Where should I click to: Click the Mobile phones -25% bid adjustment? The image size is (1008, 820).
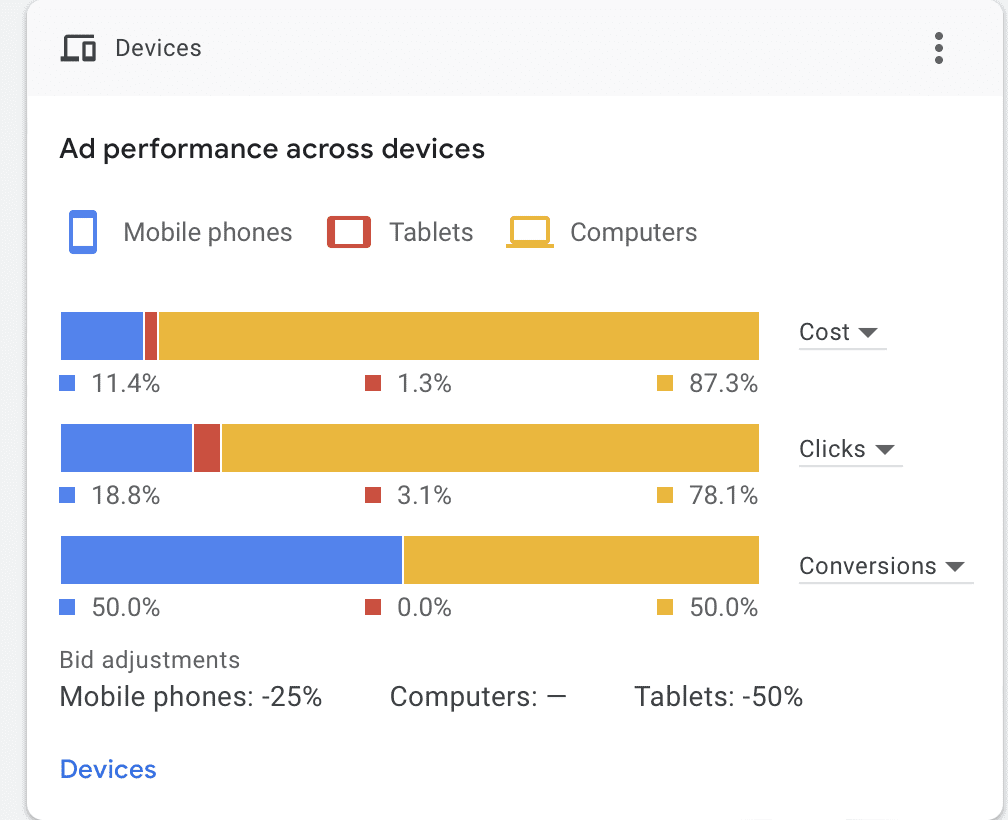[x=191, y=697]
